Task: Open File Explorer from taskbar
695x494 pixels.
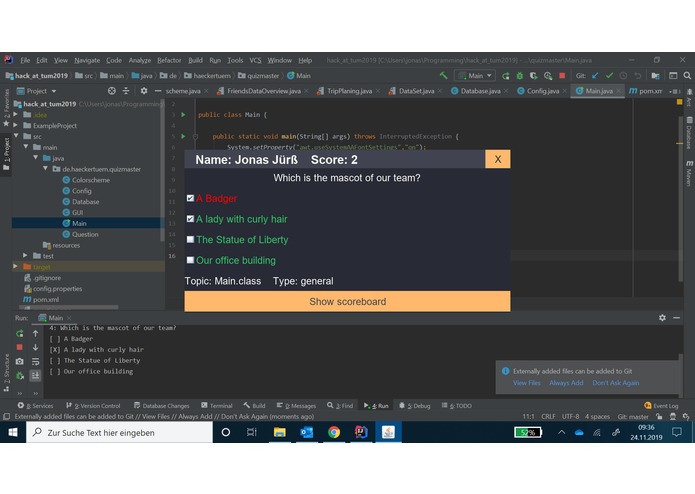Action: tap(279, 432)
